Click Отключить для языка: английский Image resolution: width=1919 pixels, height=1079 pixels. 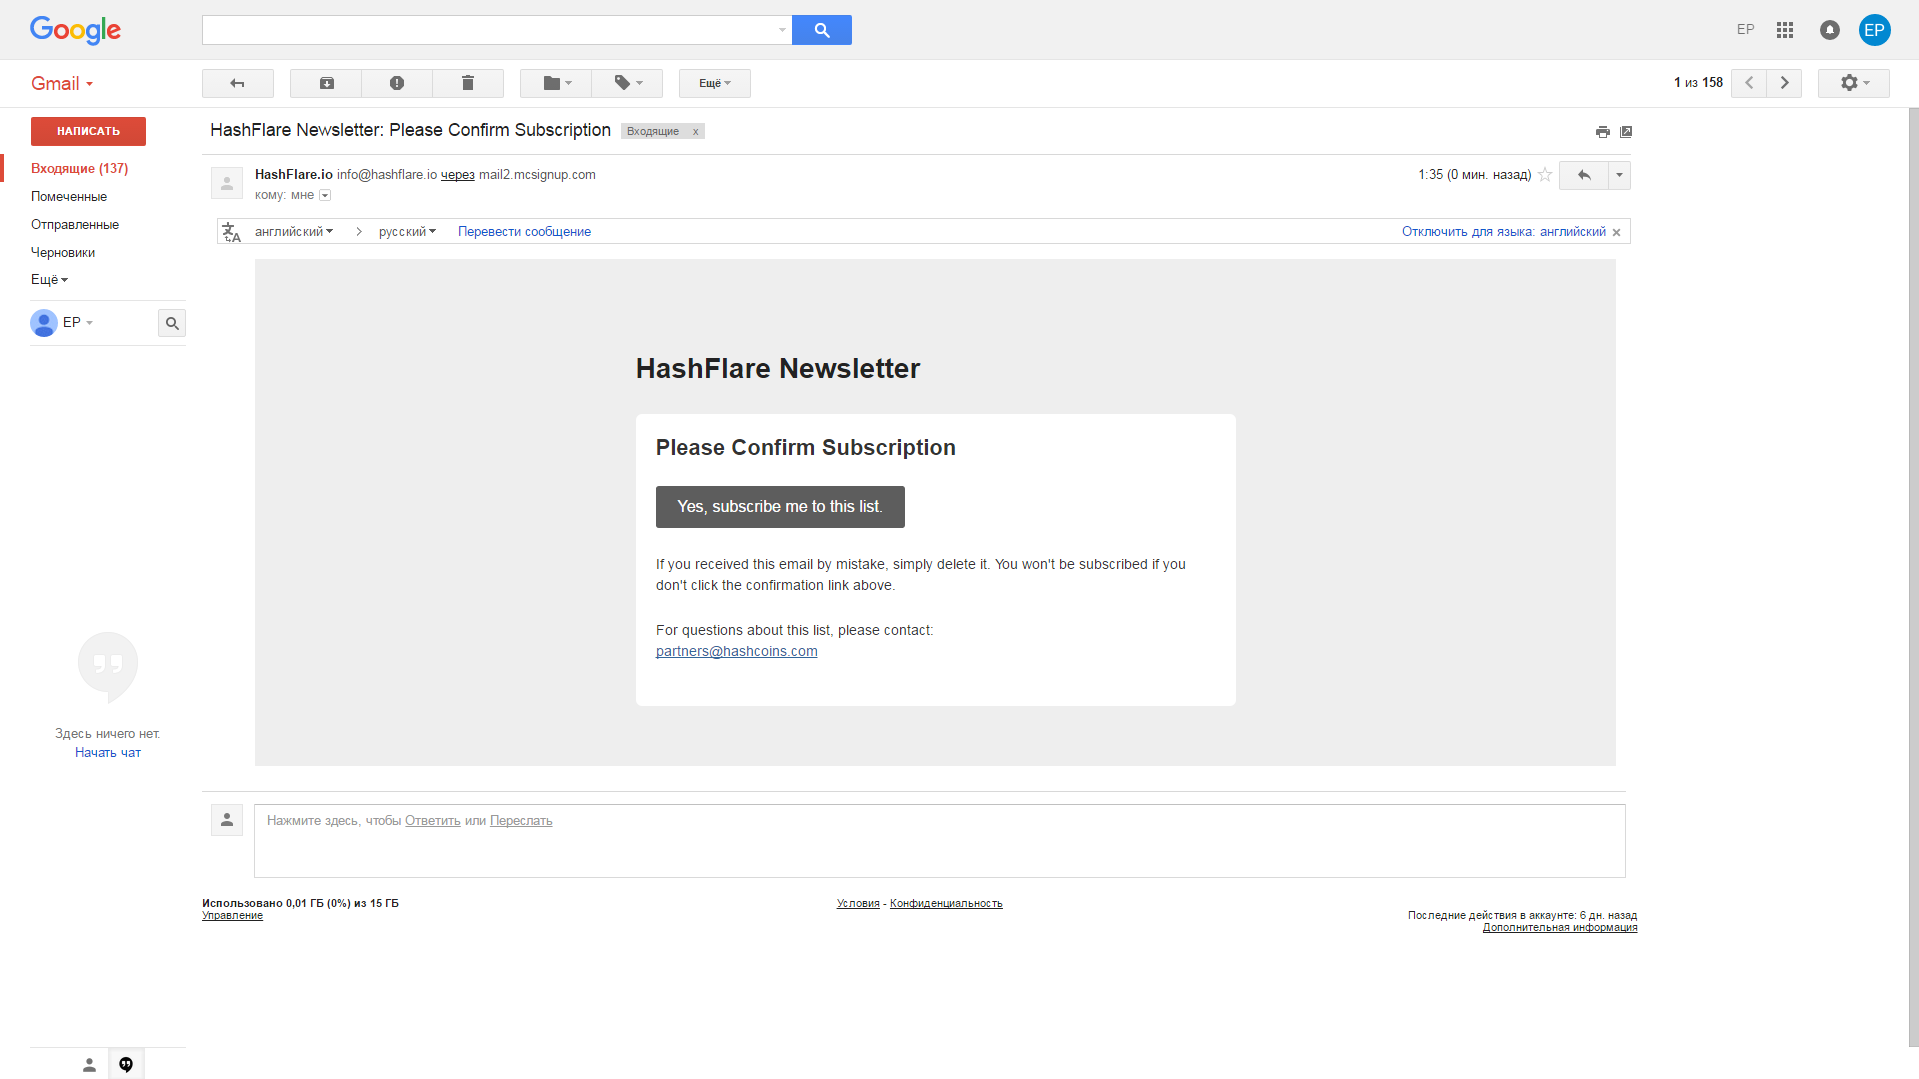point(1503,231)
